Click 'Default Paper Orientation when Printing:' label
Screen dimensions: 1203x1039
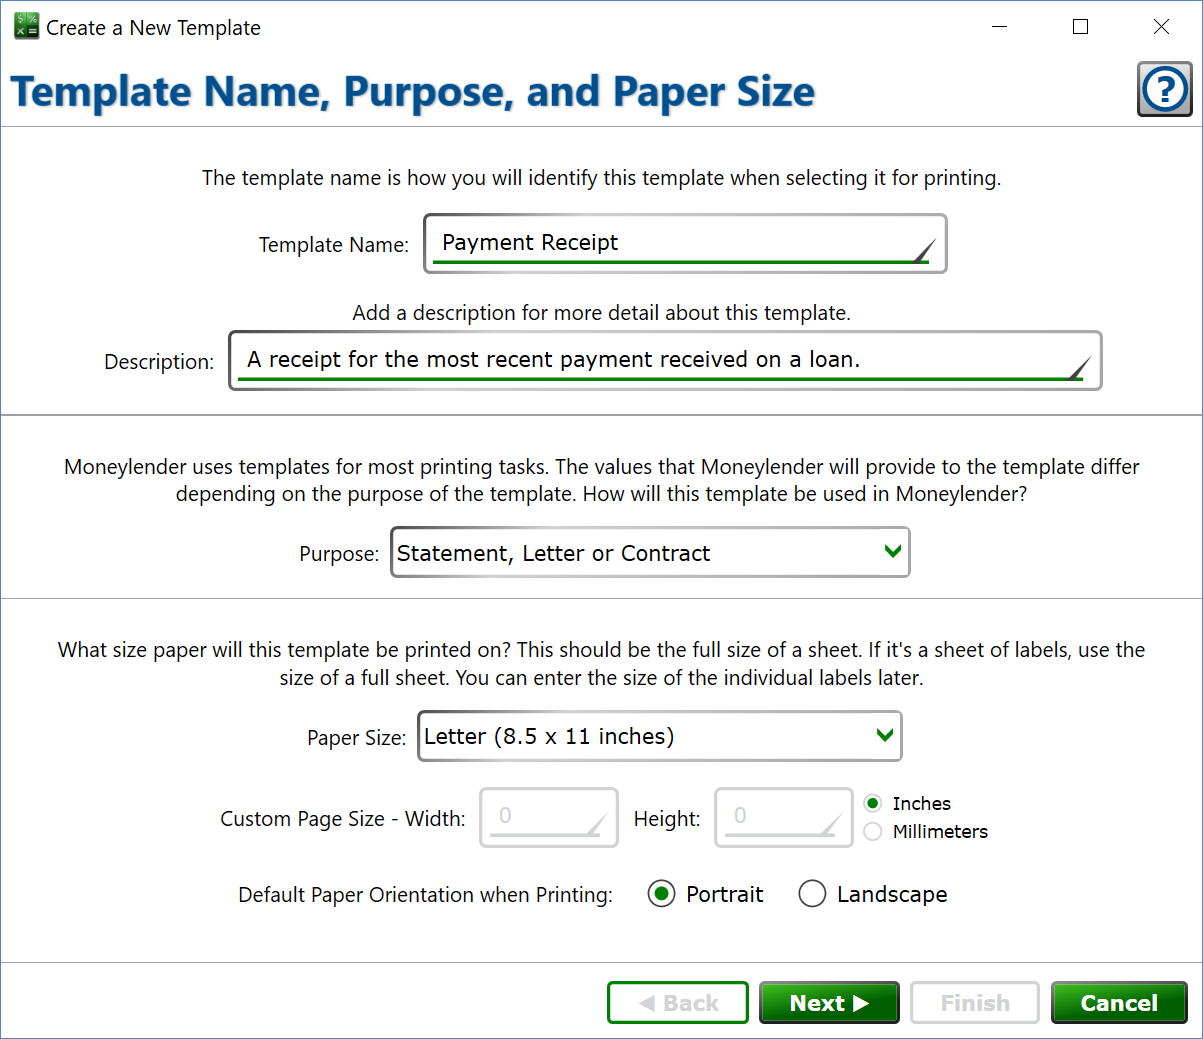(x=425, y=894)
